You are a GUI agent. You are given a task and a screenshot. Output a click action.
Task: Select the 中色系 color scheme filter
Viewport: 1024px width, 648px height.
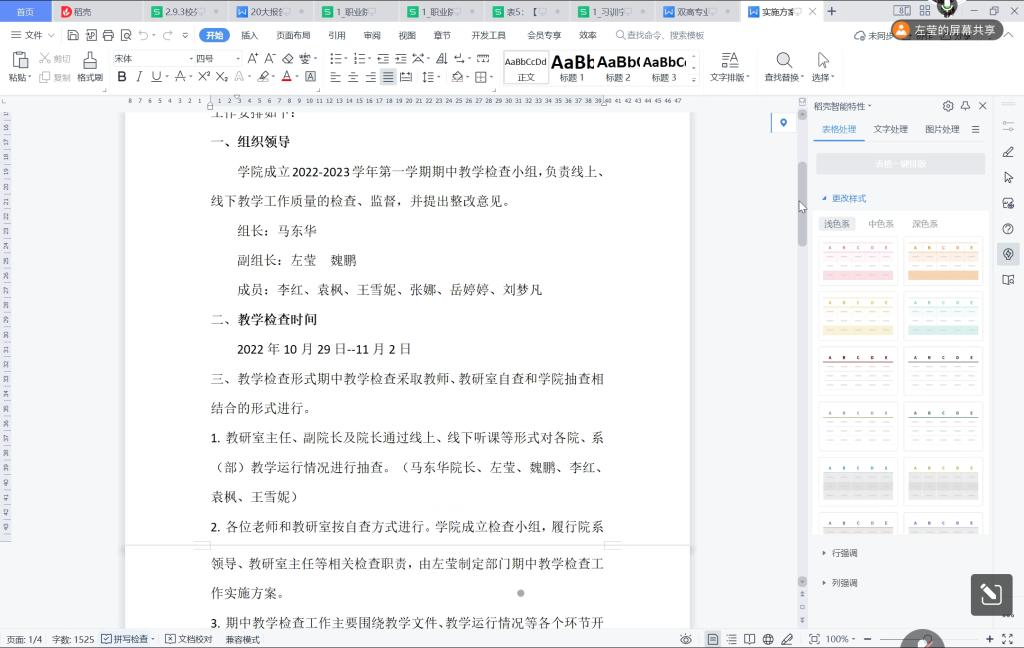[x=881, y=224]
